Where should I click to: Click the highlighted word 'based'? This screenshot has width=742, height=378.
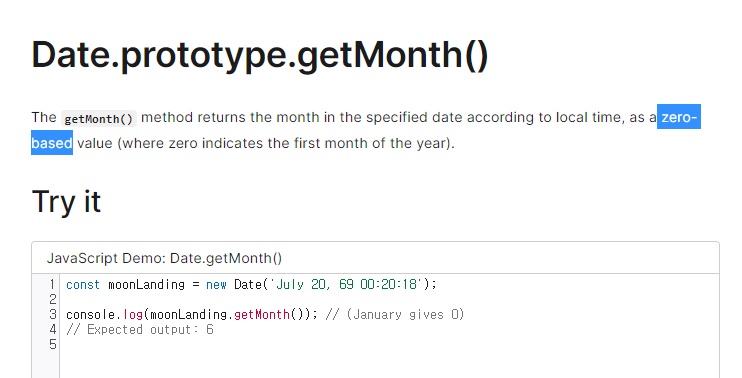(52, 142)
